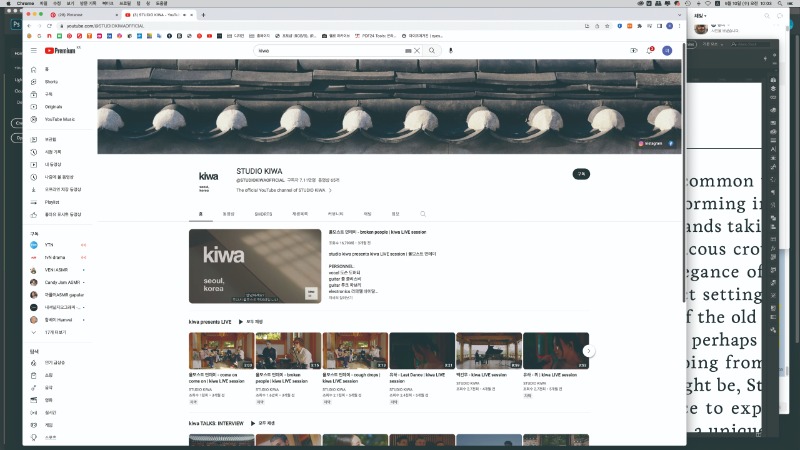Open the macOS Spotlight search icon
This screenshot has width=800, height=450.
pyautogui.click(x=779, y=3)
